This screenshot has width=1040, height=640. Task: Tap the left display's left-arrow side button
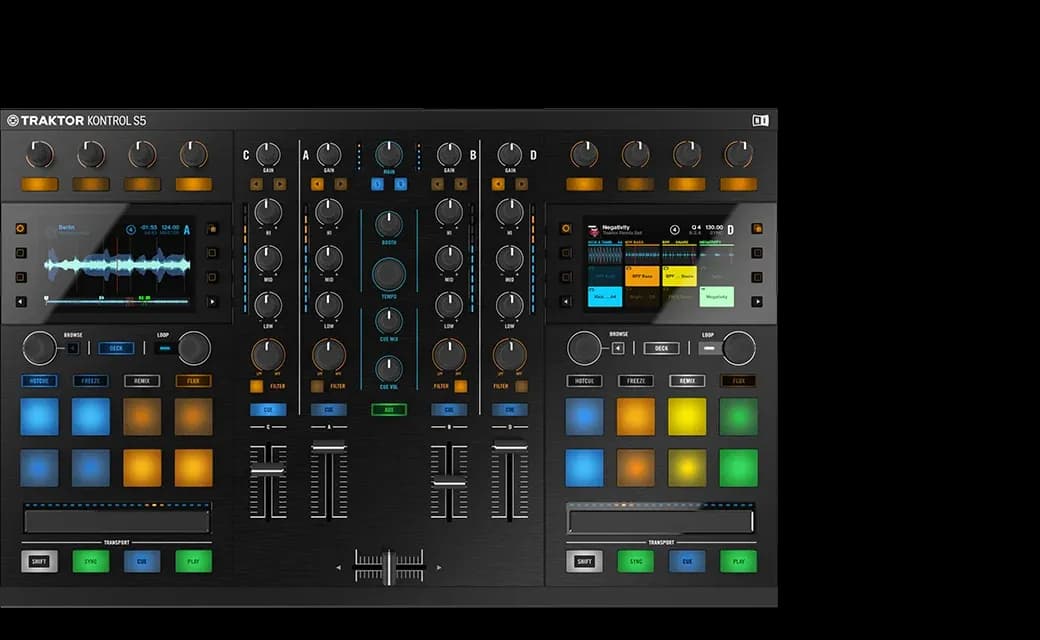click(x=21, y=301)
